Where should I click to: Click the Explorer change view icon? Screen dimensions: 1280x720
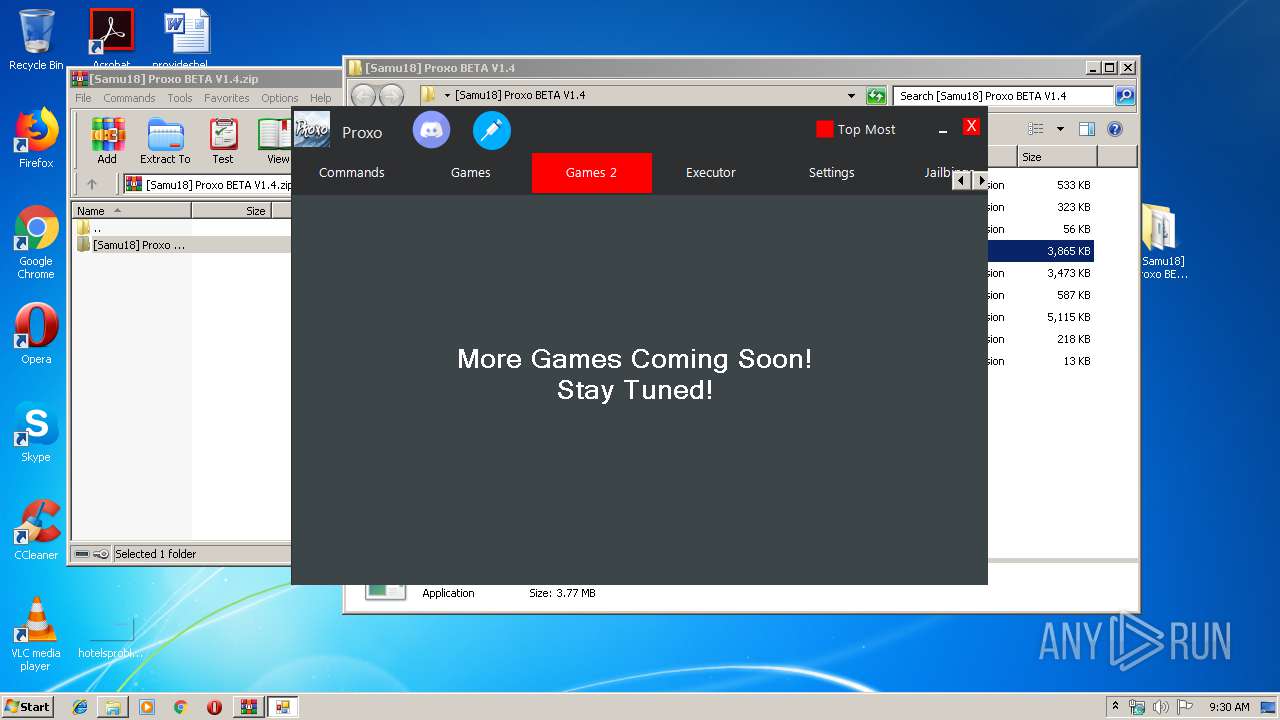(x=1036, y=129)
